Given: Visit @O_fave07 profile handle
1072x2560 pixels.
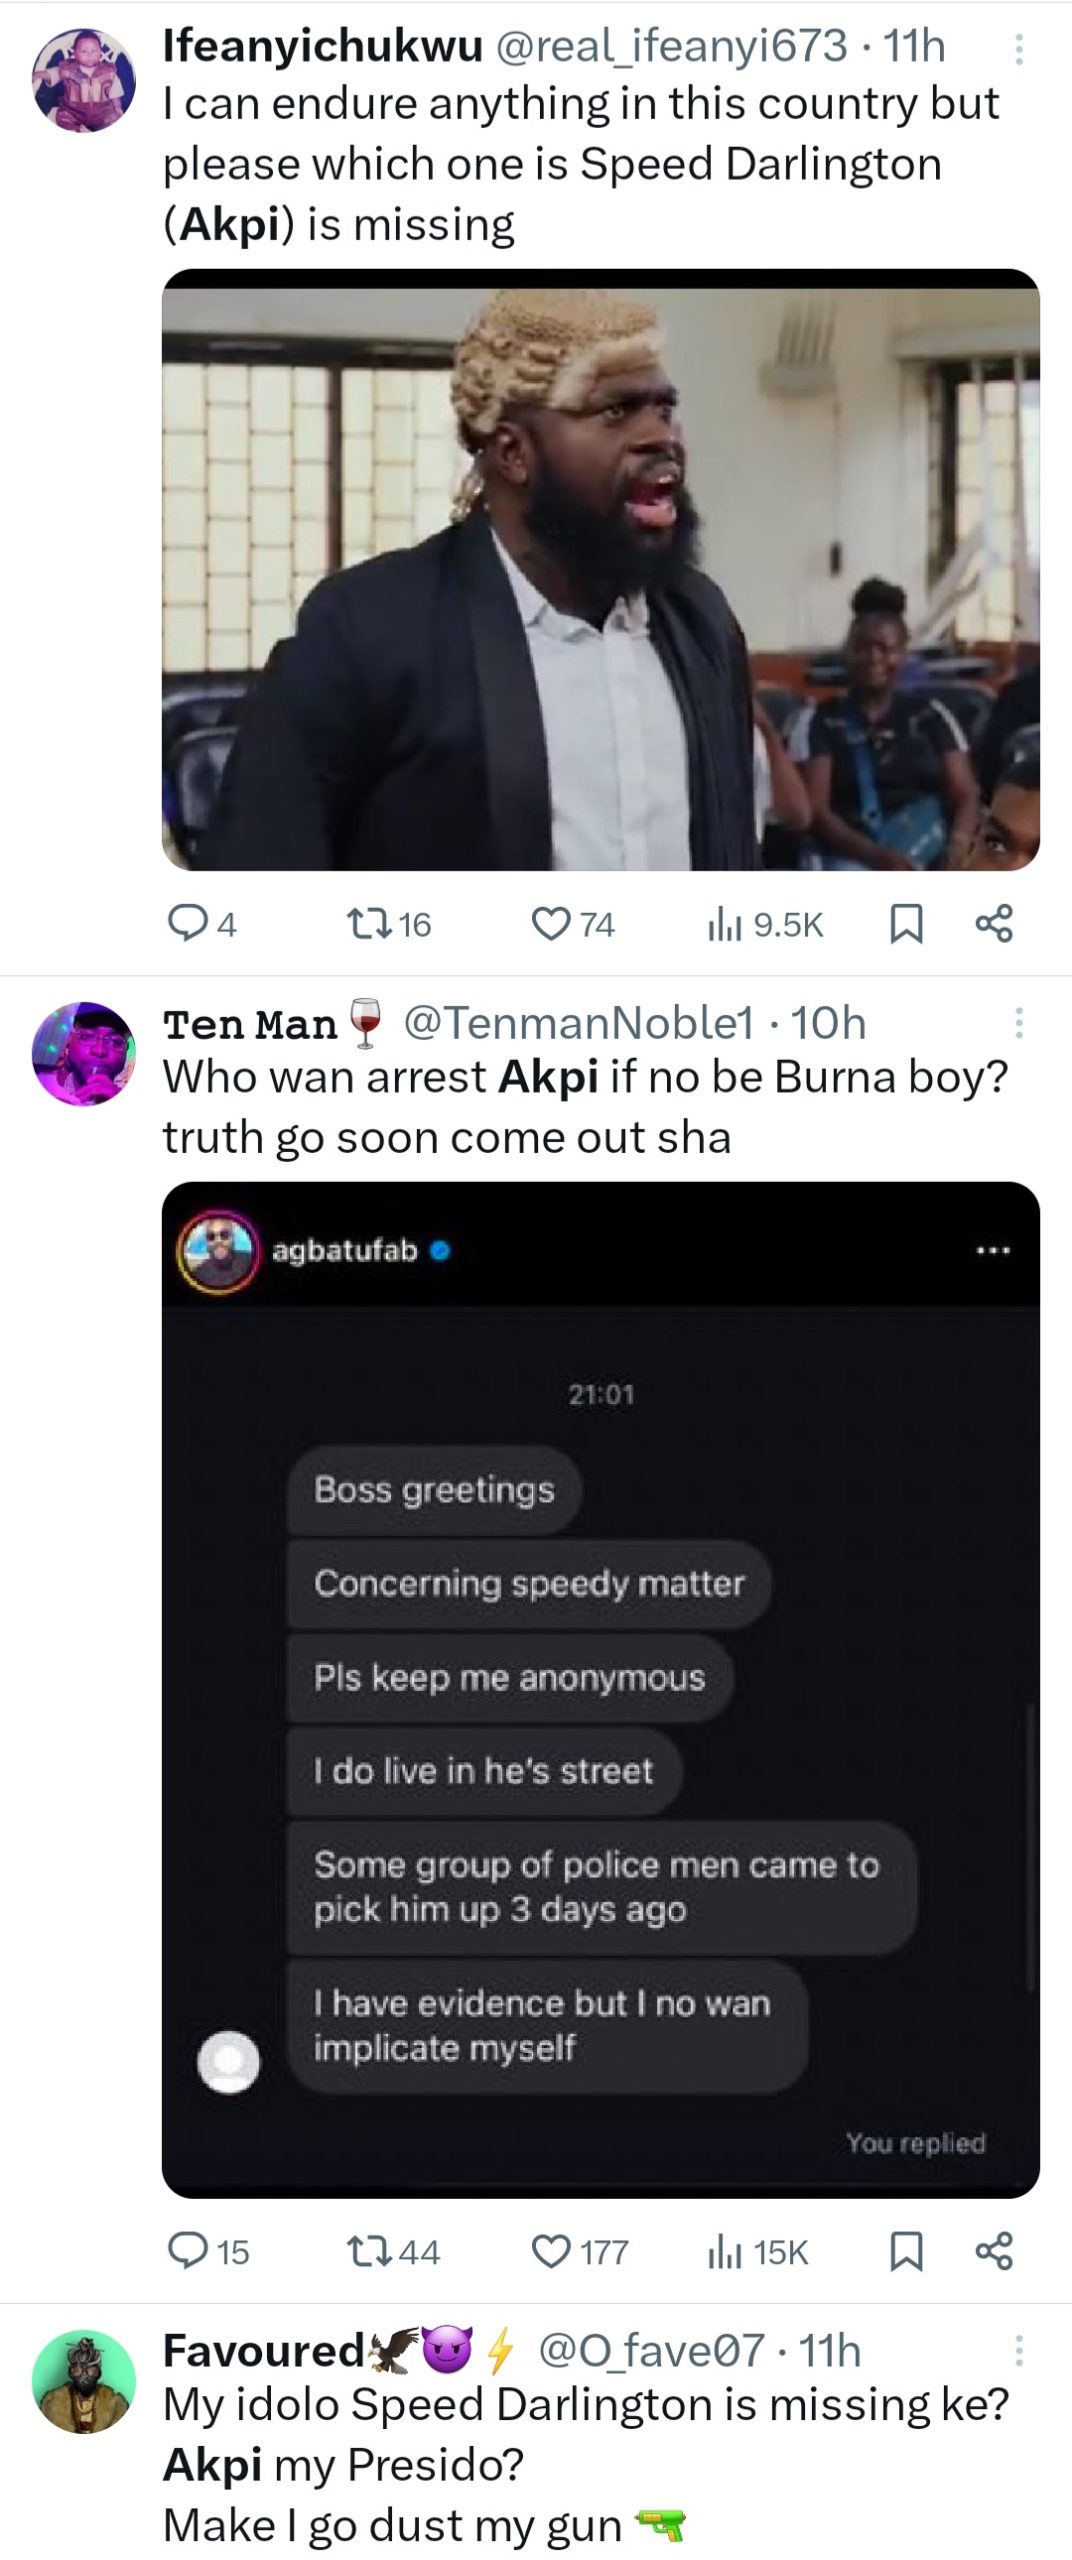Looking at the screenshot, I should click(651, 2350).
